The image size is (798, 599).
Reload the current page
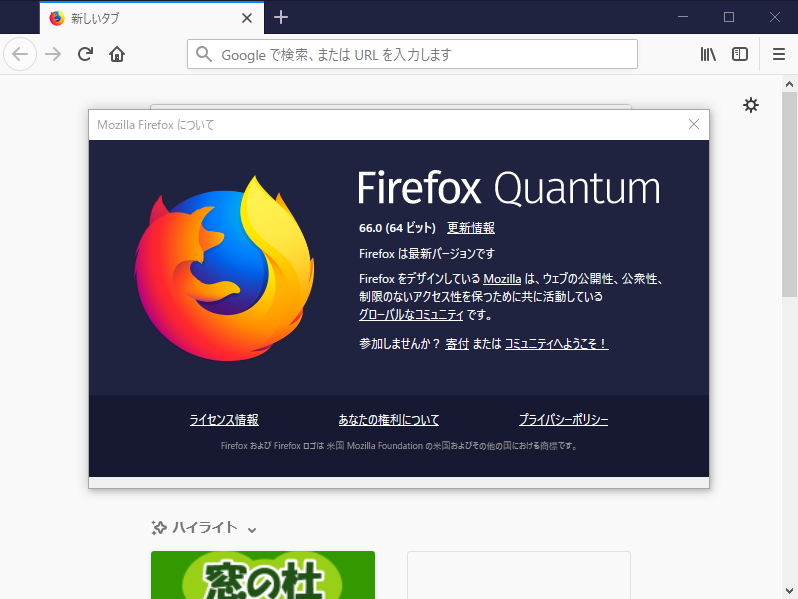pyautogui.click(x=85, y=54)
